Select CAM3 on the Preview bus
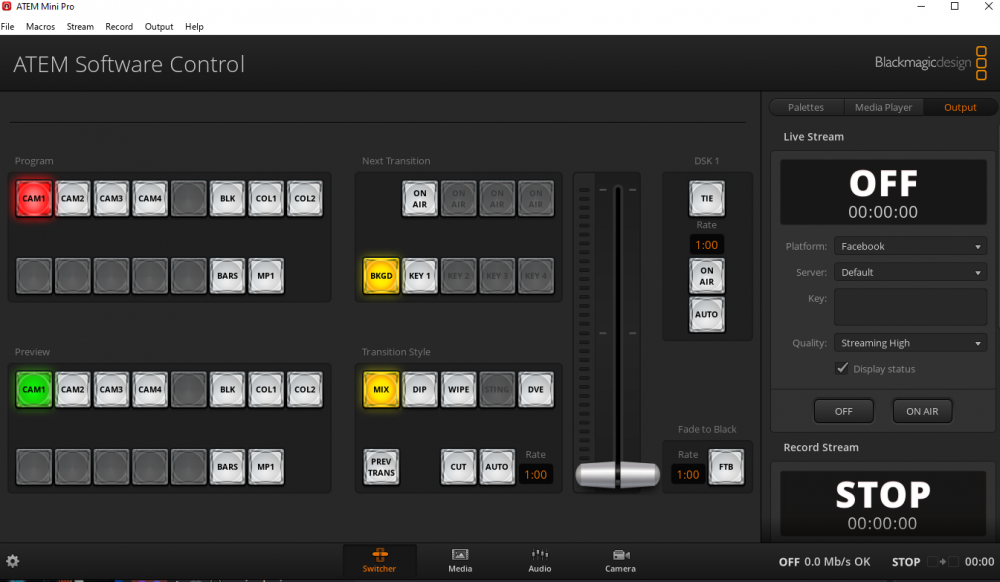The width and height of the screenshot is (1000, 582). pos(111,389)
